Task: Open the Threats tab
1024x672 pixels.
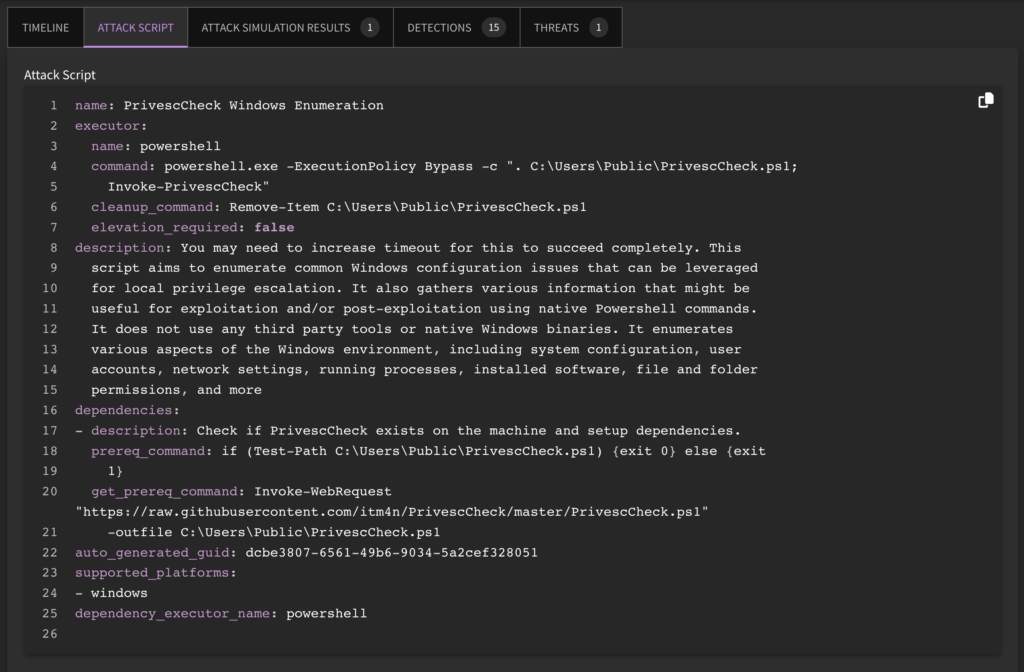Action: [x=571, y=27]
